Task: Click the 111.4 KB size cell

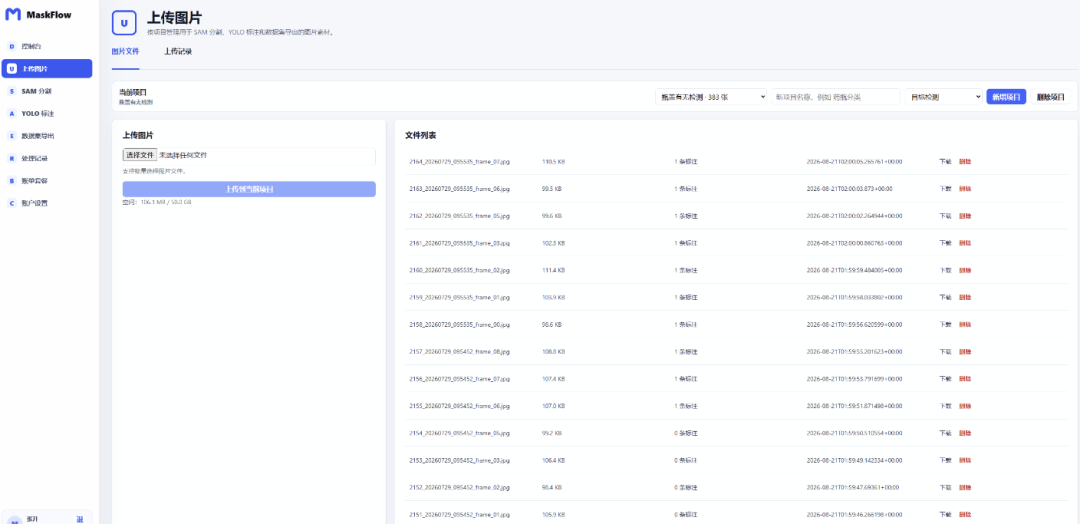Action: tap(553, 271)
